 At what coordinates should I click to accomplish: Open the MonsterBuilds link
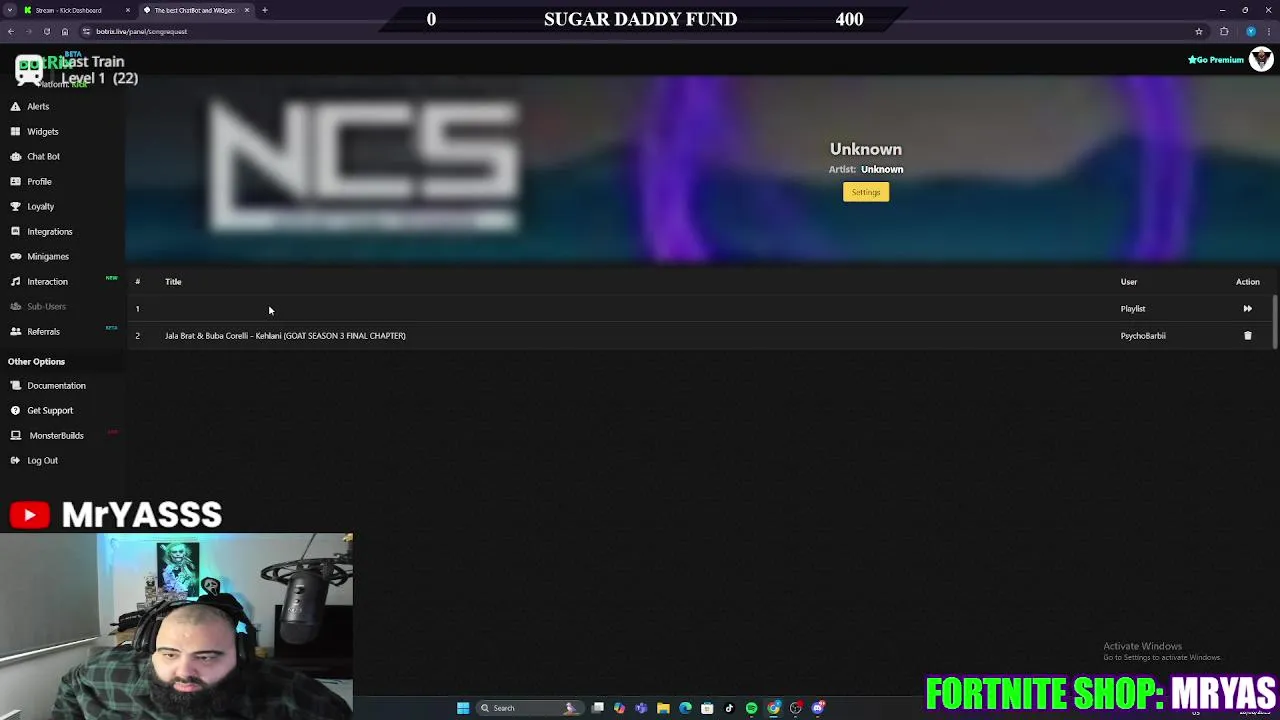(x=48, y=435)
